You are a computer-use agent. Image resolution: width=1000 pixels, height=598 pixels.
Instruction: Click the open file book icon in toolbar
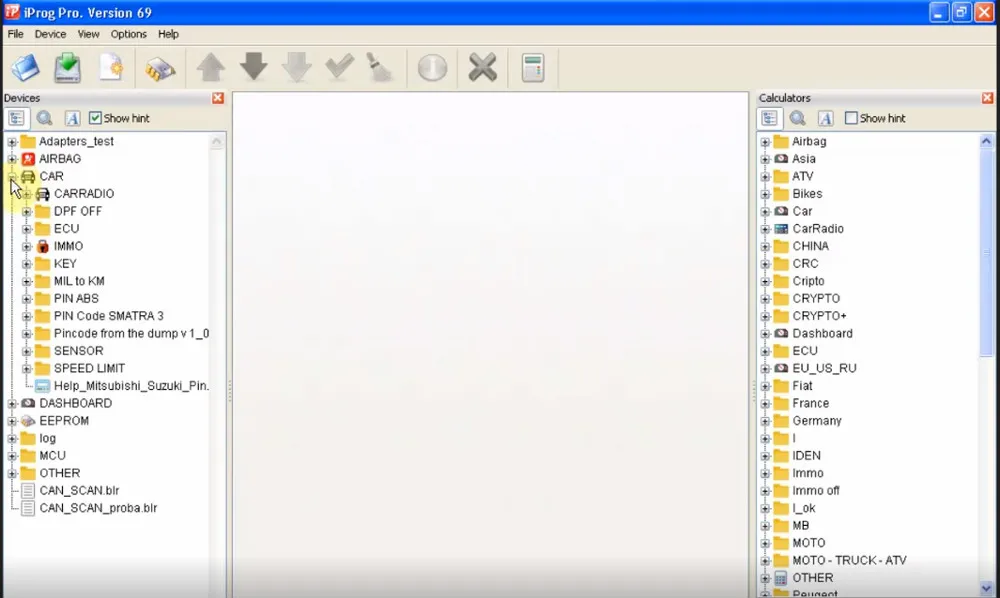26,68
